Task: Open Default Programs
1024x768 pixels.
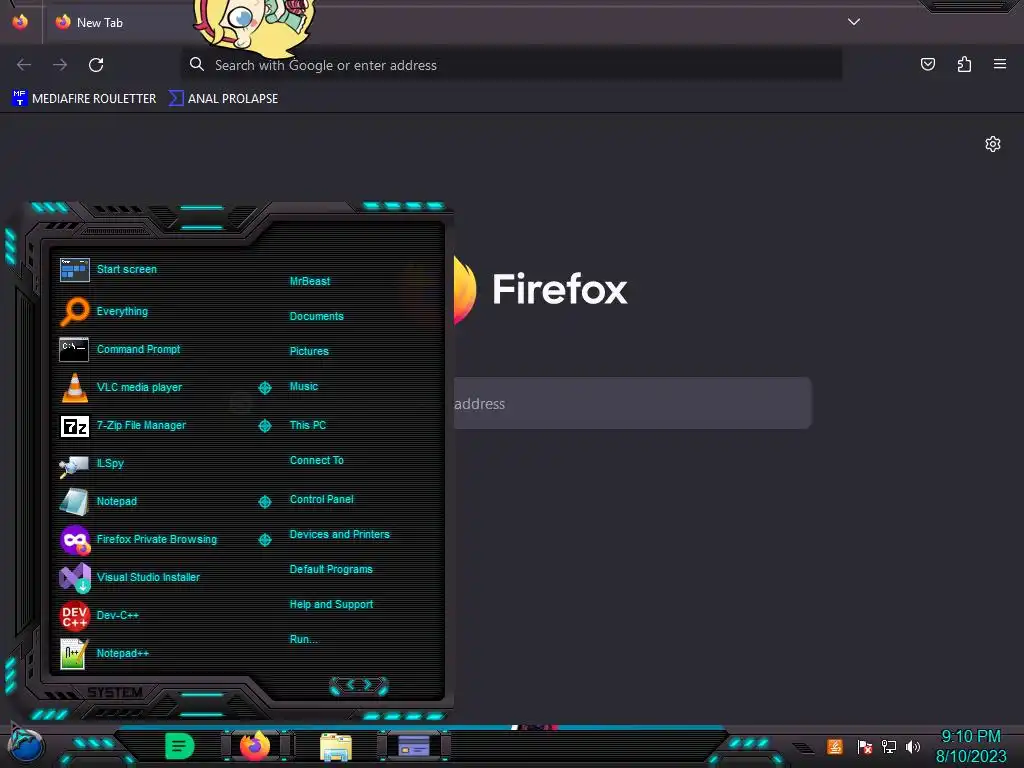Action: click(331, 569)
